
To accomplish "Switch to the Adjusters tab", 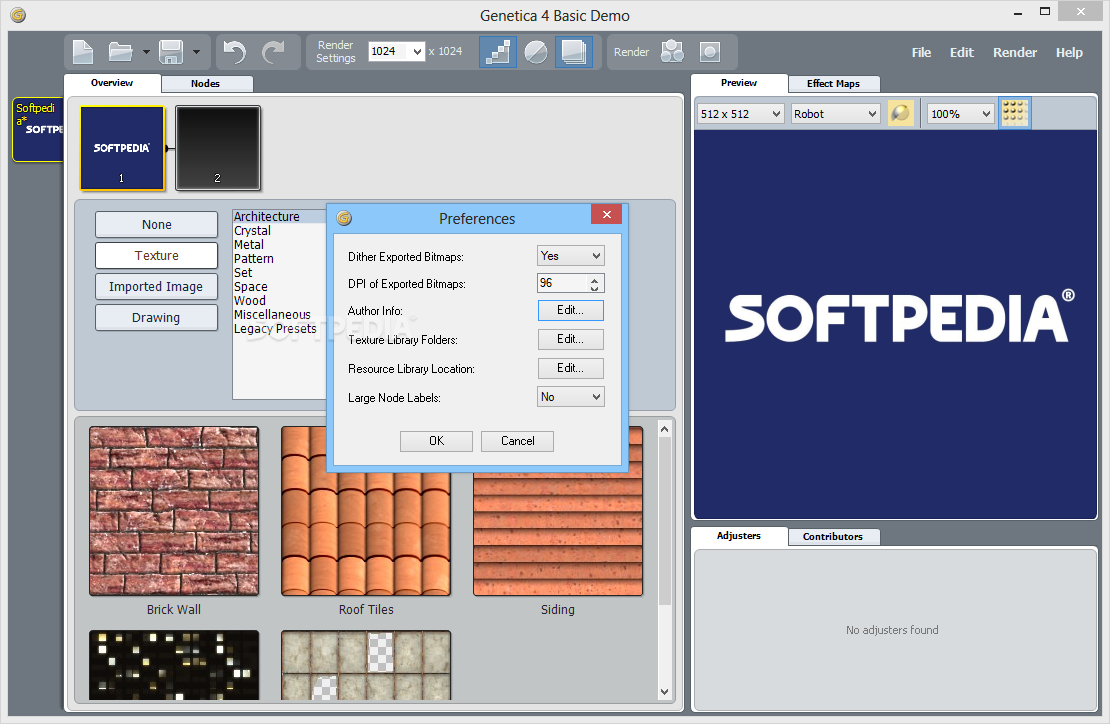I will [x=739, y=536].
